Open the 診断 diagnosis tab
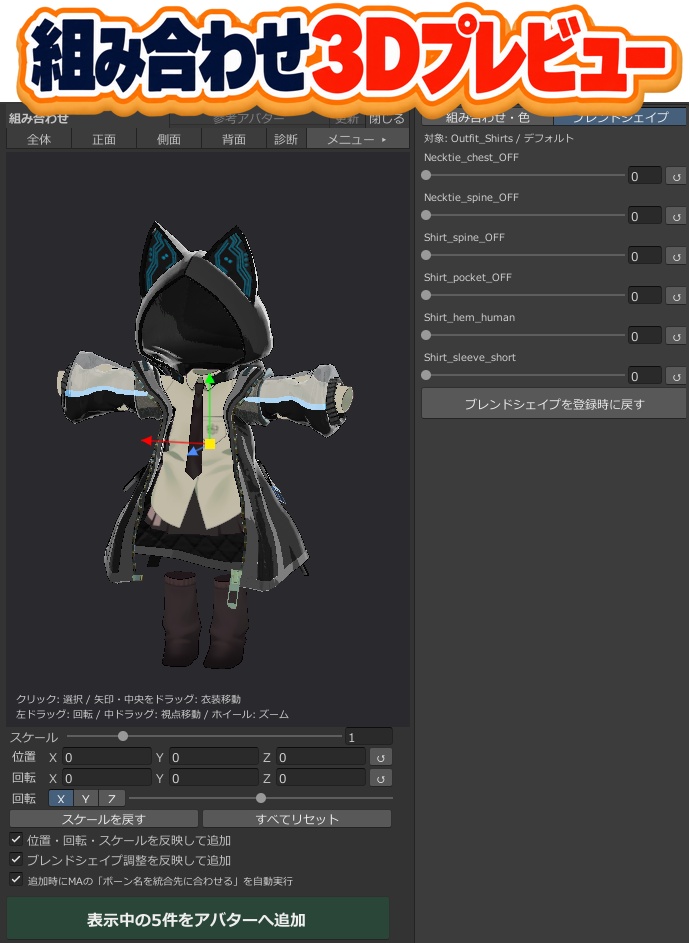 click(286, 140)
